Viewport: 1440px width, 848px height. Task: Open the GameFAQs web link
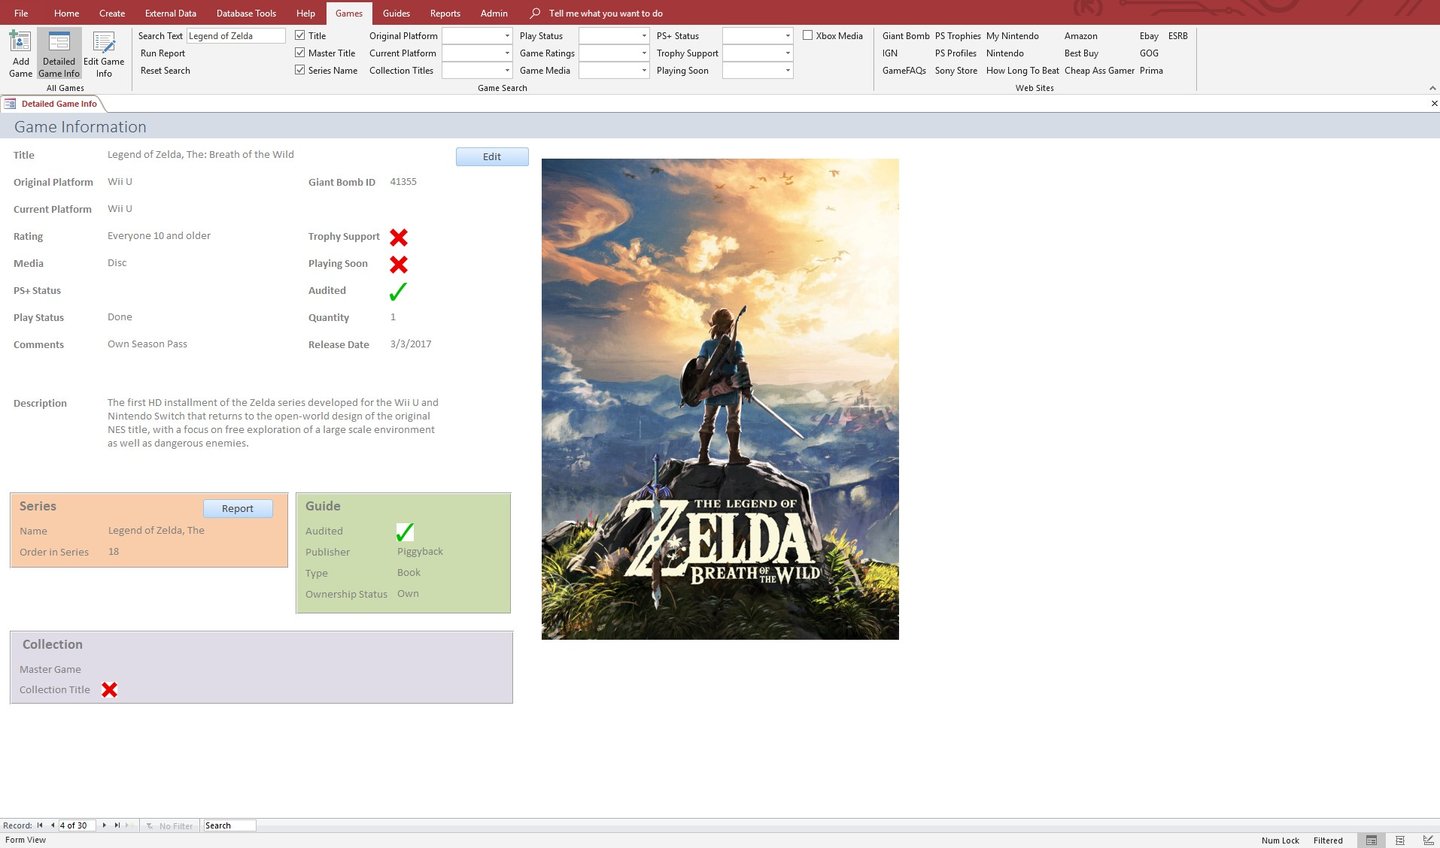pos(904,71)
